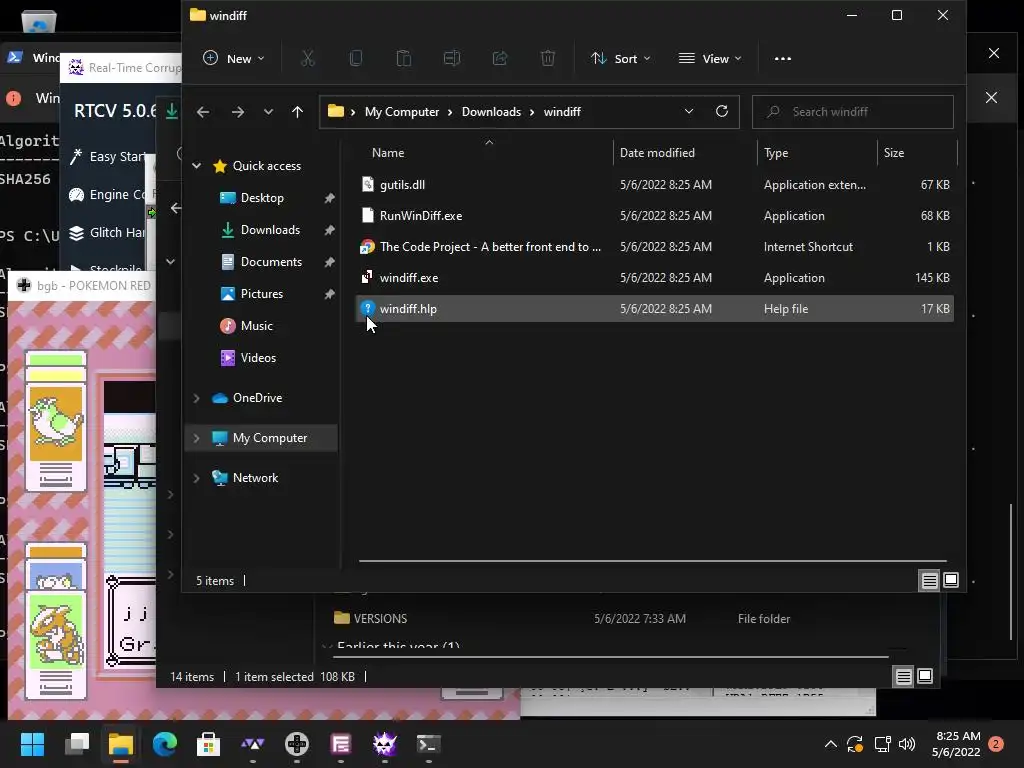Select The Code Project internet shortcut
This screenshot has width=1024, height=768.
click(655, 247)
